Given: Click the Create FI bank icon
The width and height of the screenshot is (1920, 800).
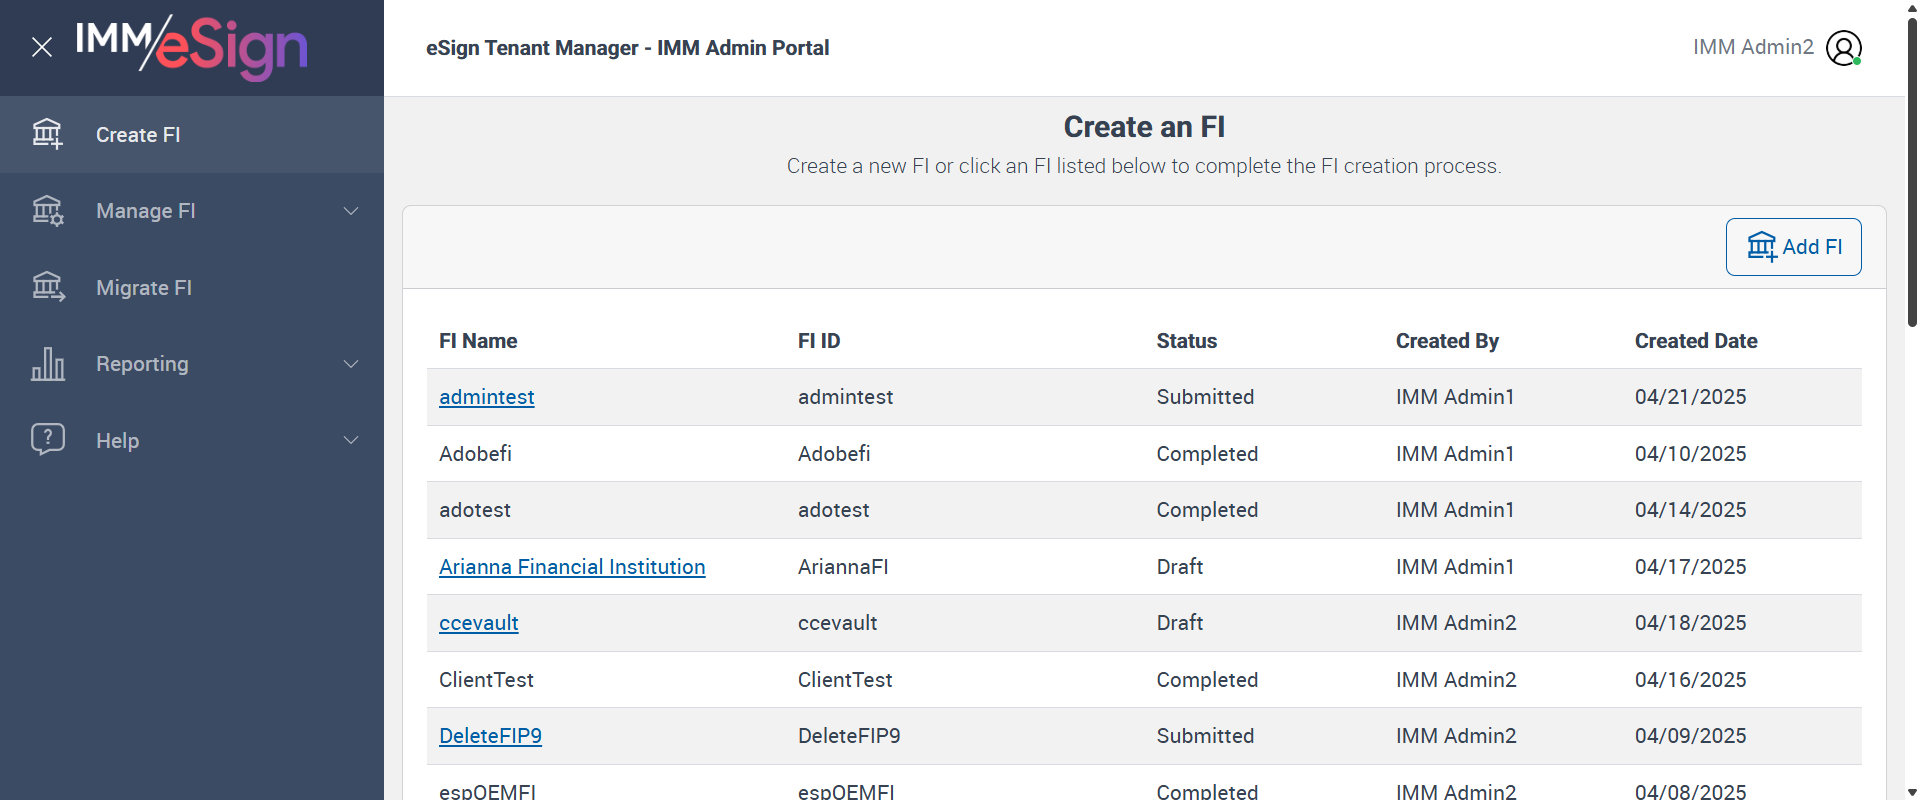Looking at the screenshot, I should tap(47, 134).
